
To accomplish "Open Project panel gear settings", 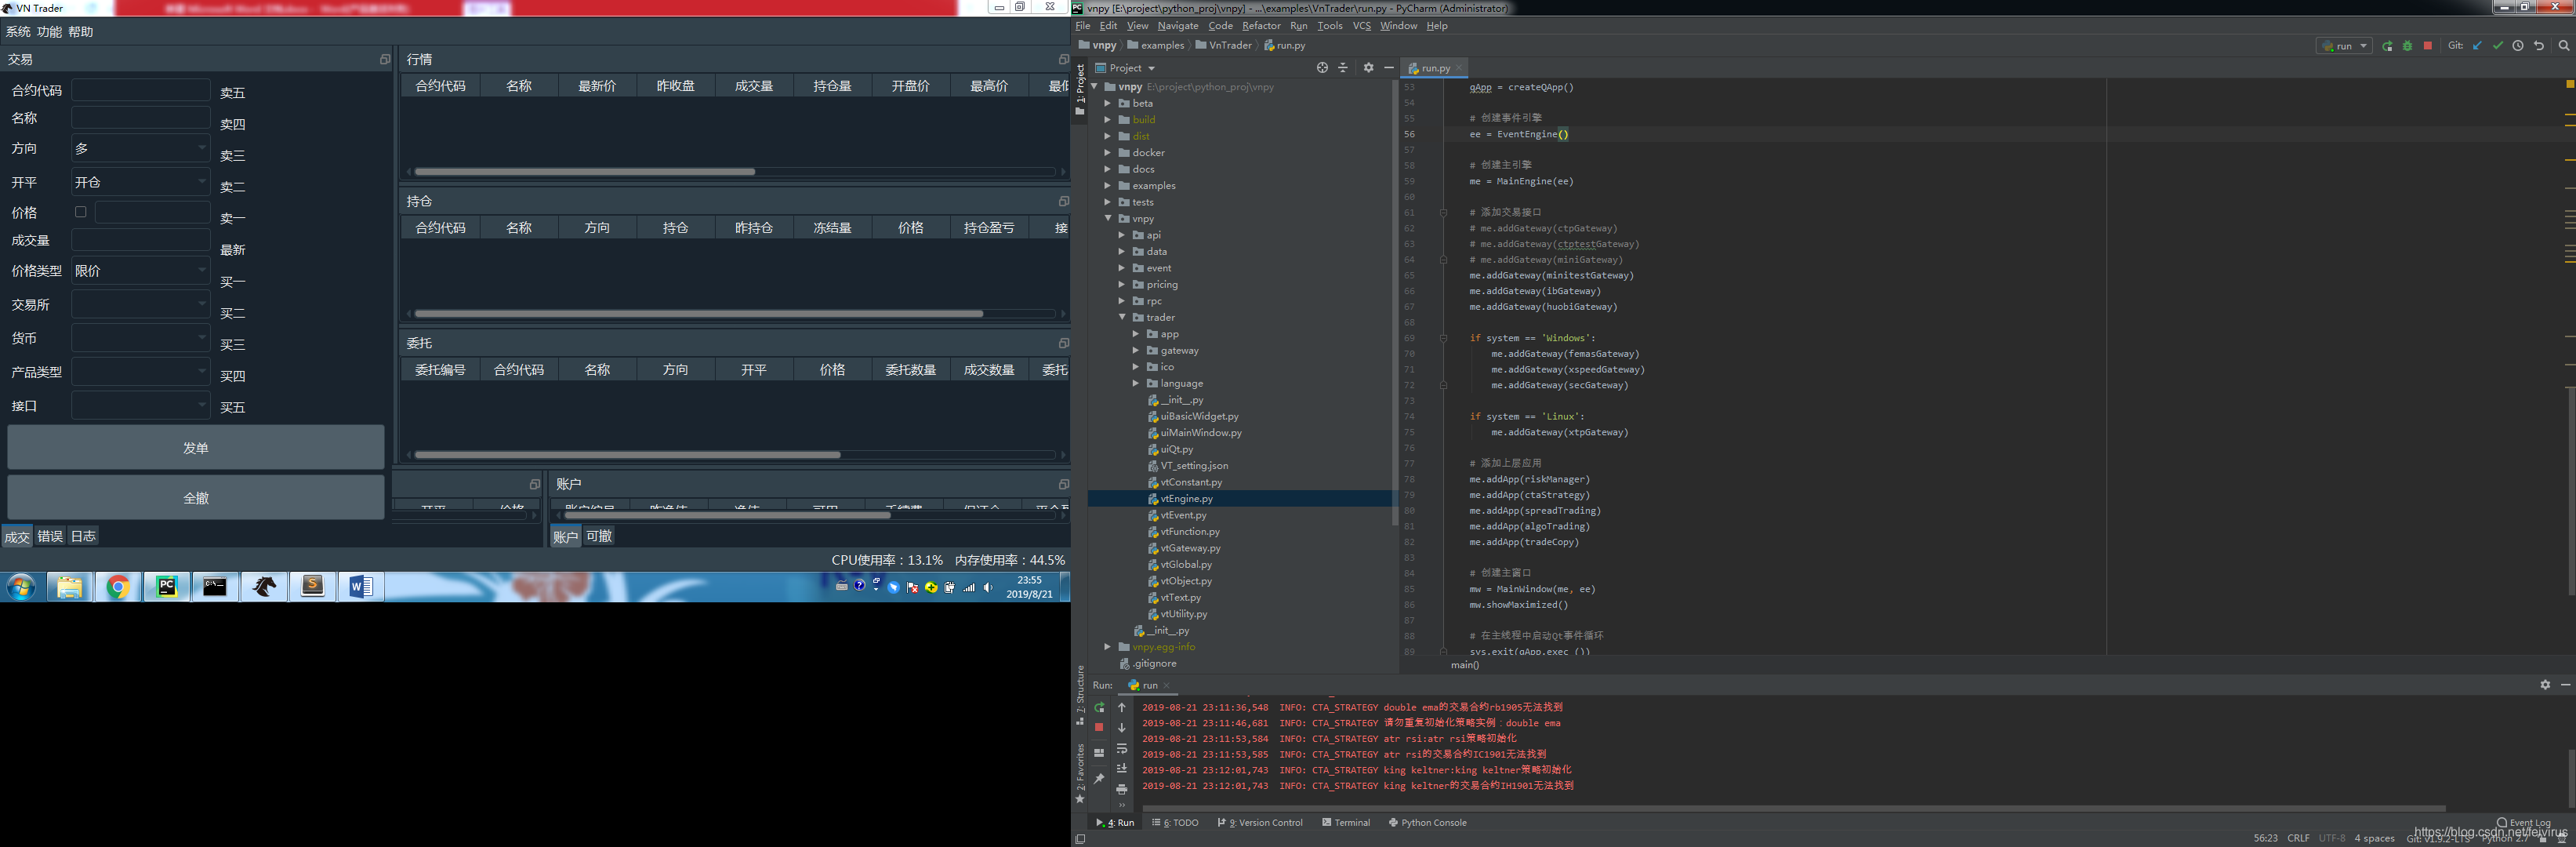I will point(1368,68).
